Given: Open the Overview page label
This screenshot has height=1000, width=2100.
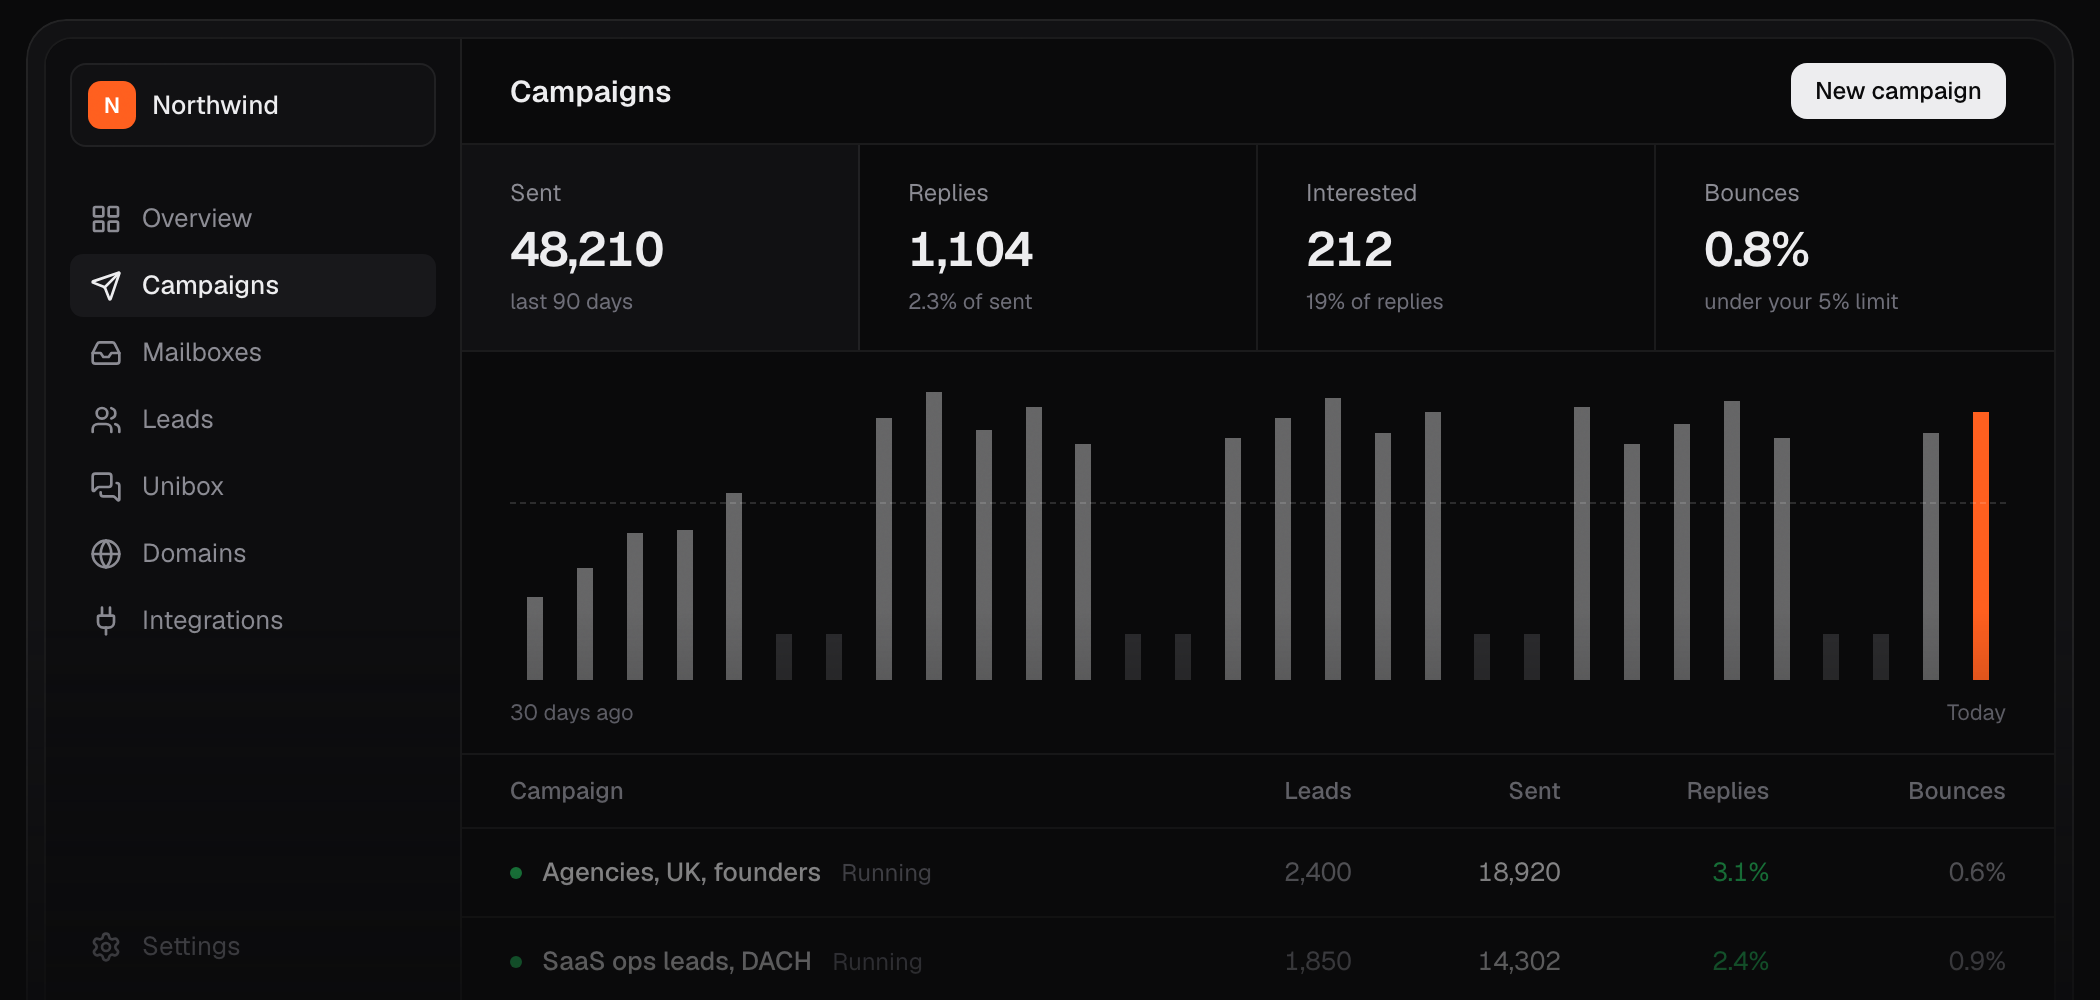Looking at the screenshot, I should coord(197,218).
